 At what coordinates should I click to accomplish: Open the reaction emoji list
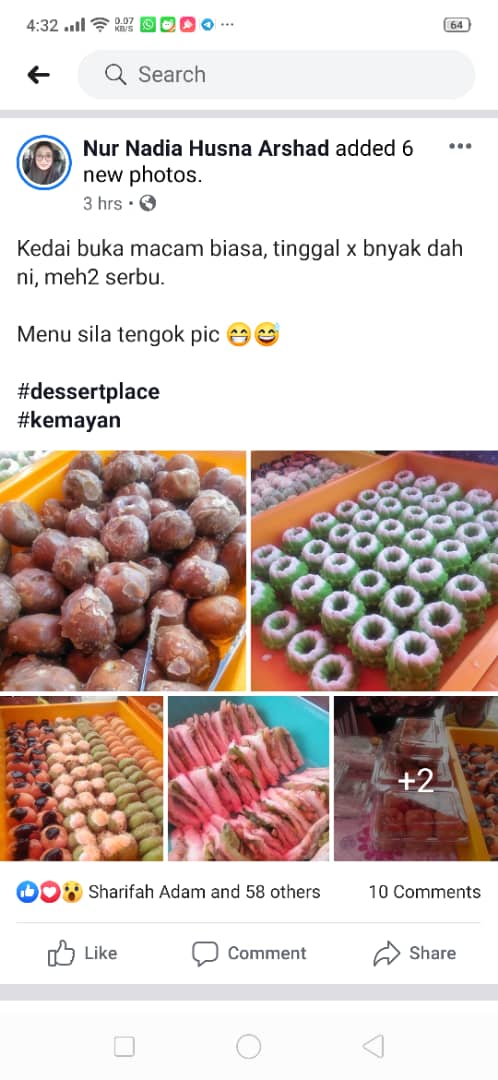click(x=50, y=893)
